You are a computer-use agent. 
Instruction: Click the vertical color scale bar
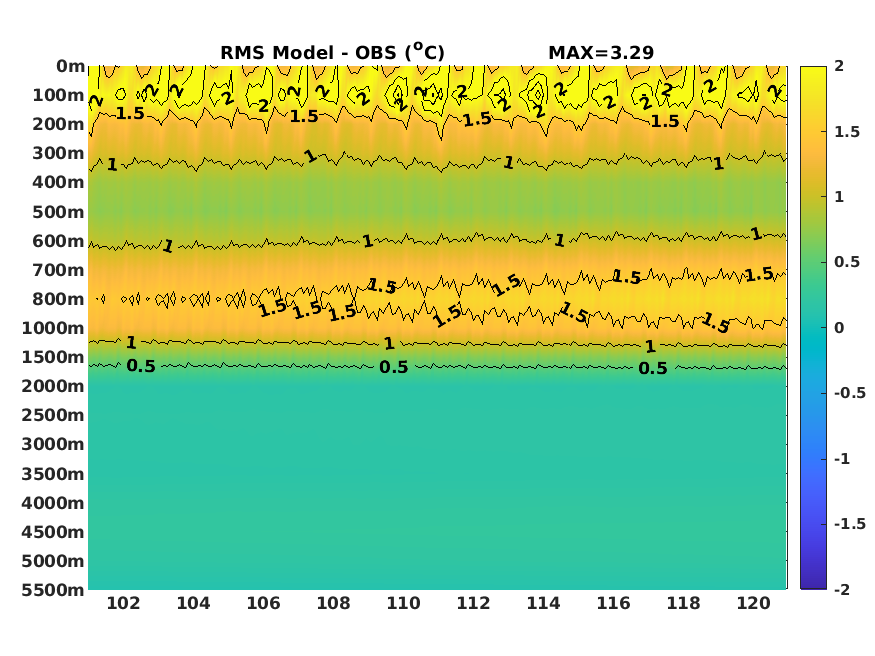coord(813,328)
